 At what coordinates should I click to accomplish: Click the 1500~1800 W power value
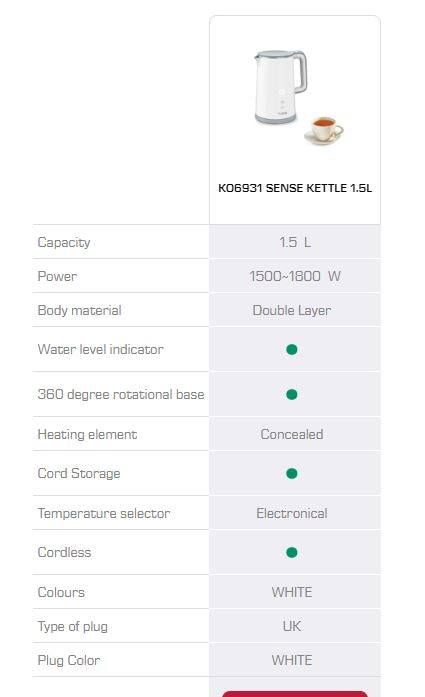tap(295, 276)
